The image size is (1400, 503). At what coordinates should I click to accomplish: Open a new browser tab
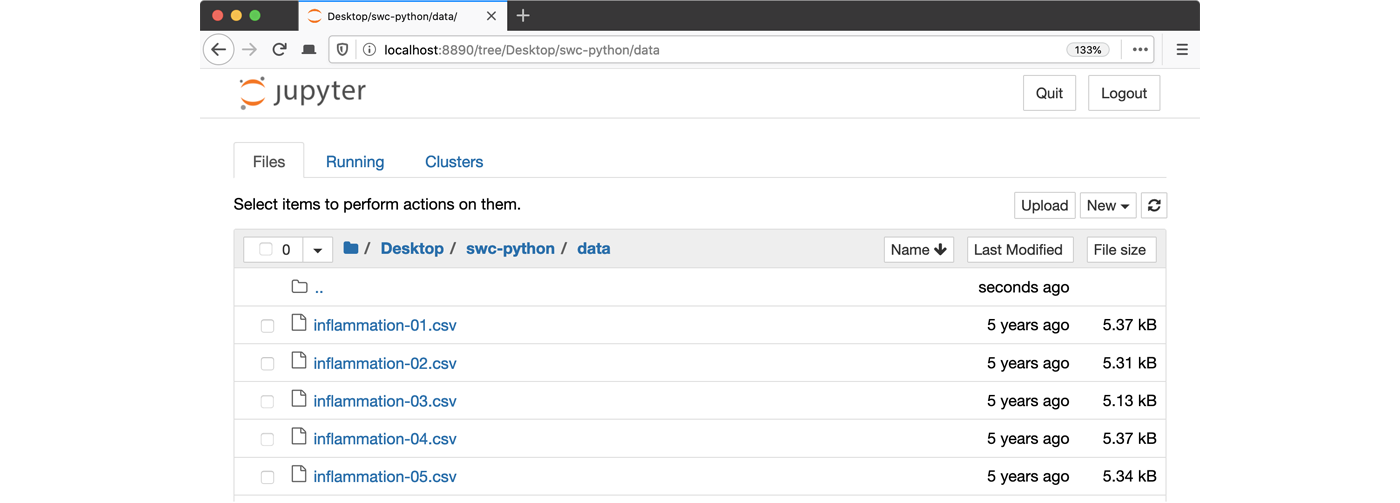coord(523,15)
